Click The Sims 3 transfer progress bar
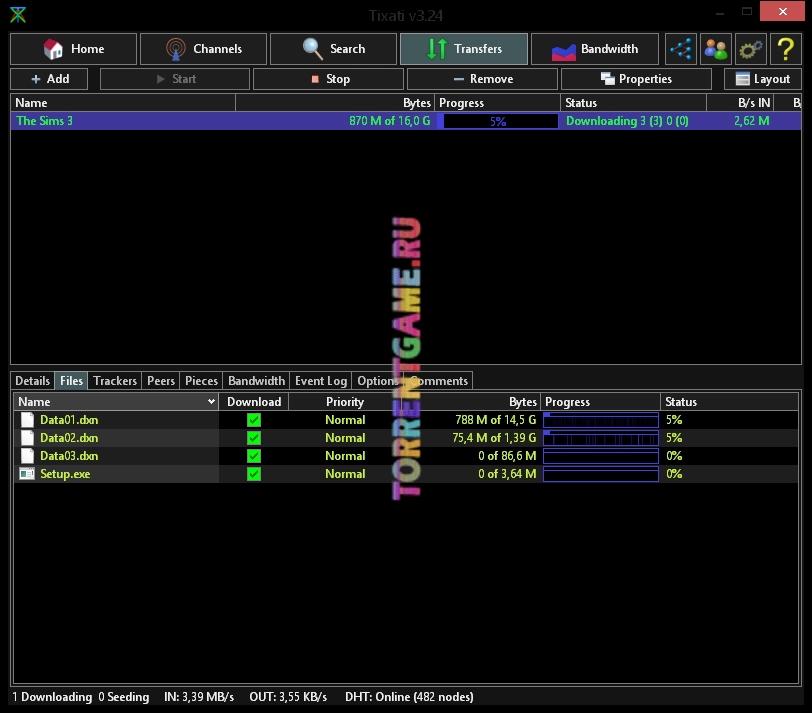Image resolution: width=812 pixels, height=713 pixels. point(500,121)
